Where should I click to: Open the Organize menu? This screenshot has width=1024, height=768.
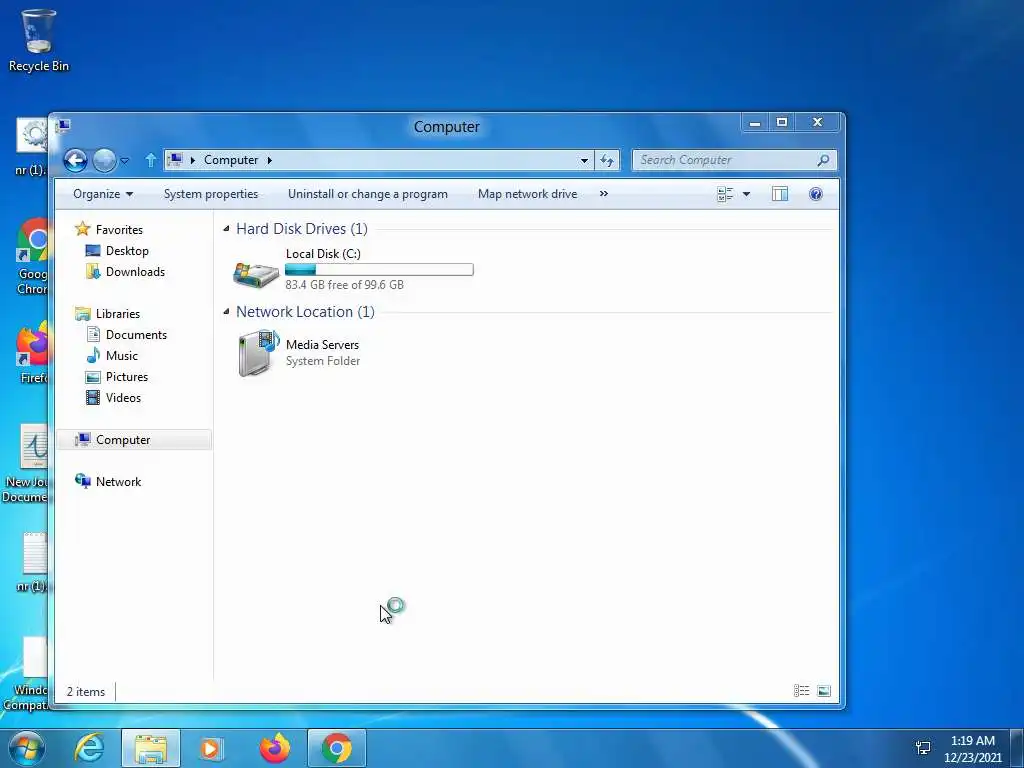[103, 194]
